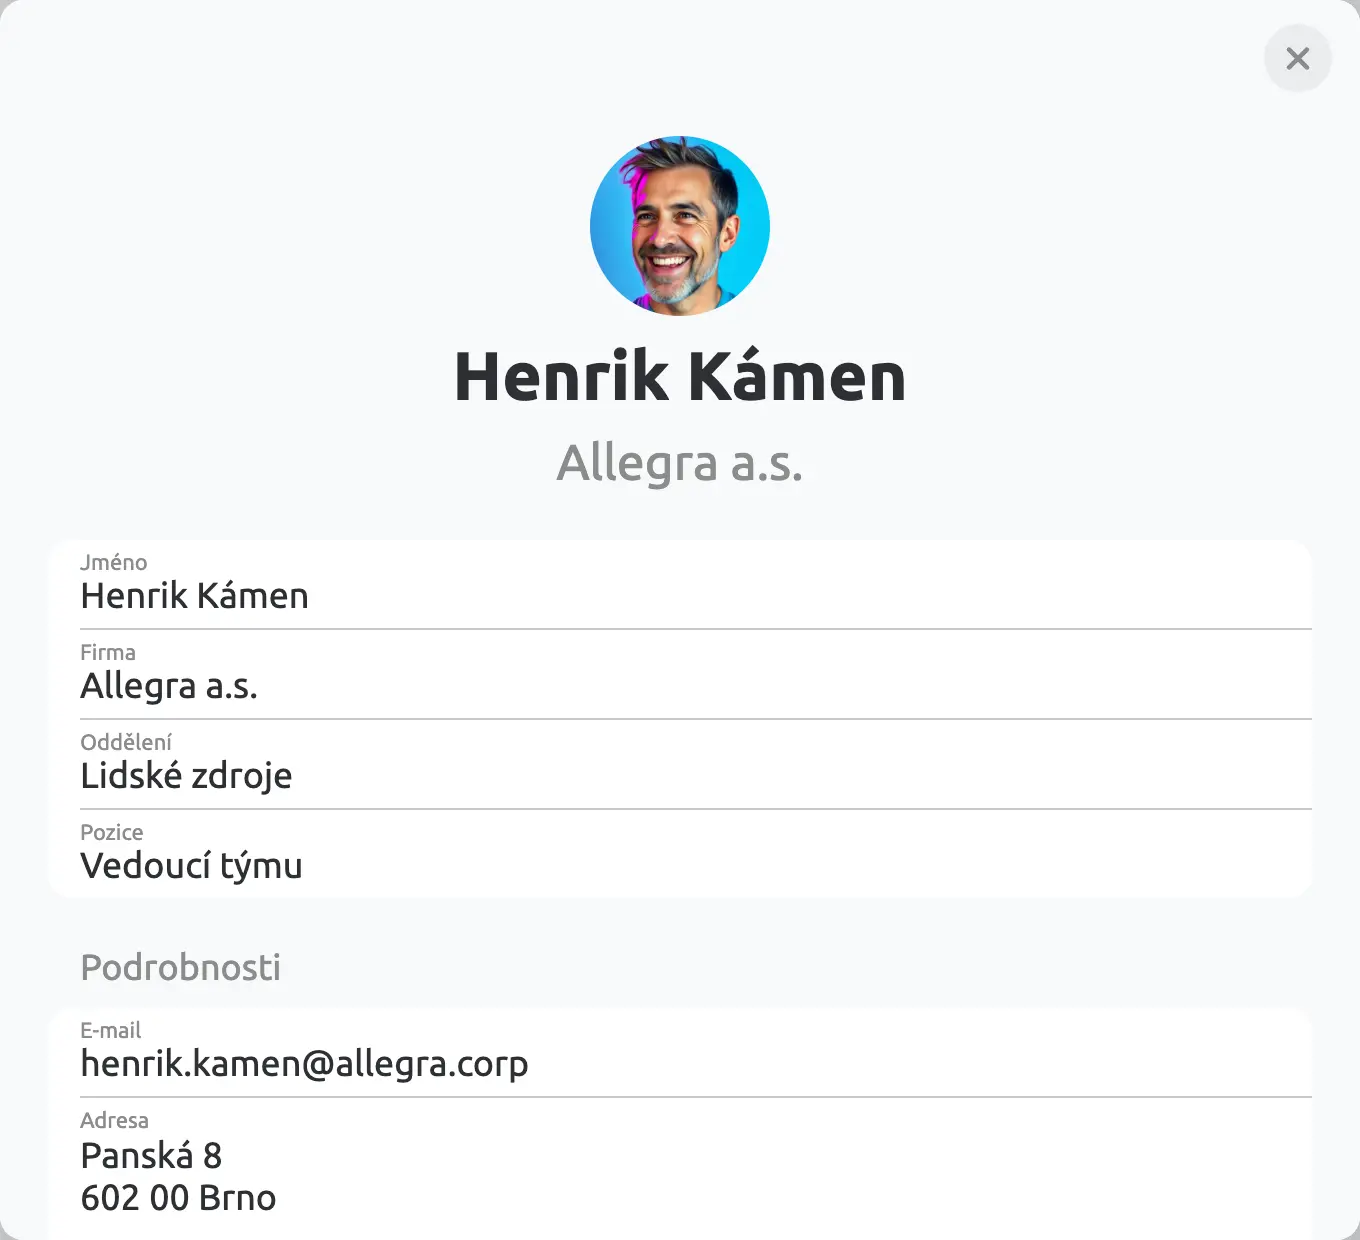
Task: Close the contact detail dialog
Action: [1297, 59]
